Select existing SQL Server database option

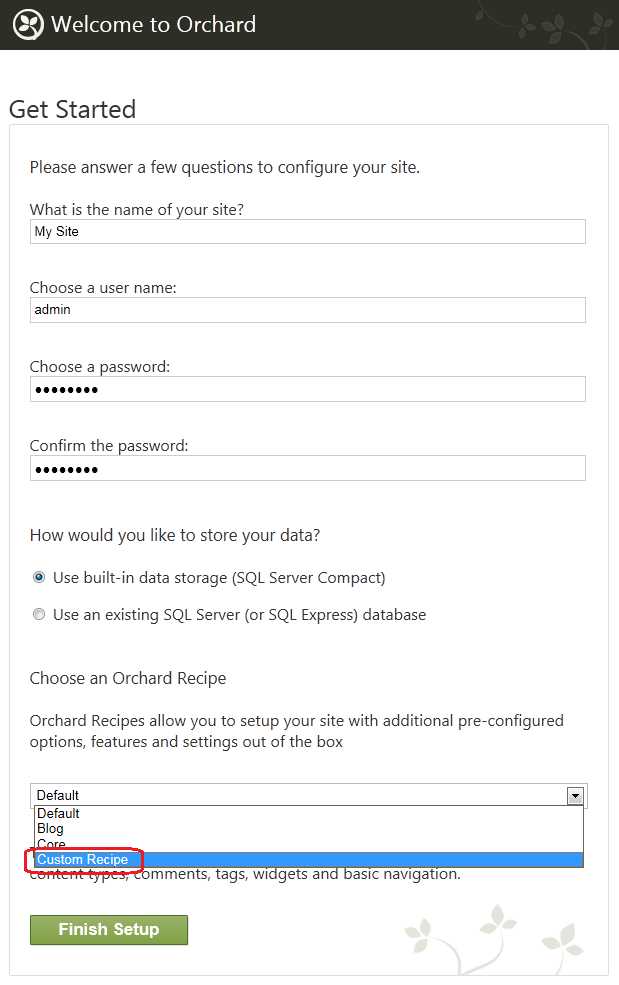39,614
